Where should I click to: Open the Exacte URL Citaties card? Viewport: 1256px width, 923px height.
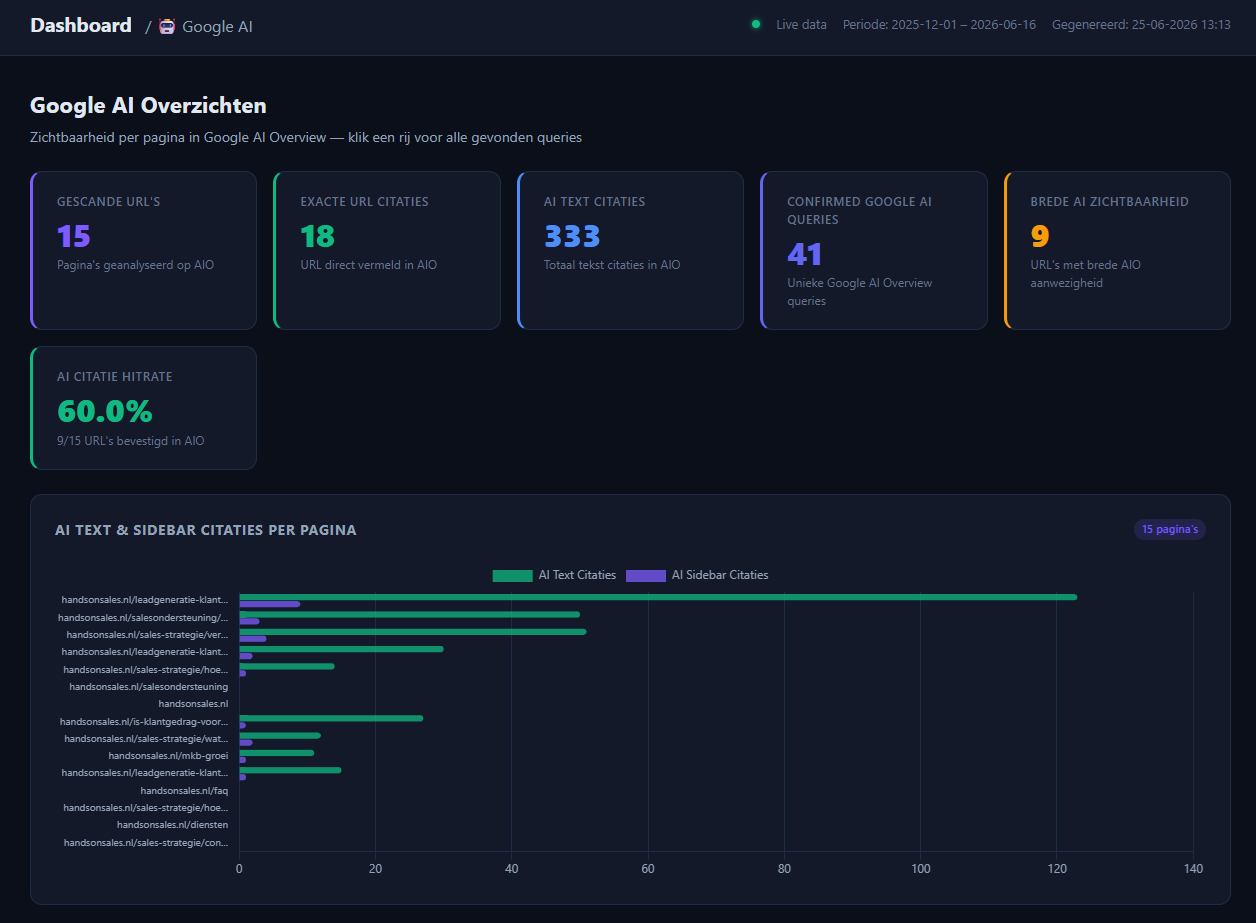[387, 250]
